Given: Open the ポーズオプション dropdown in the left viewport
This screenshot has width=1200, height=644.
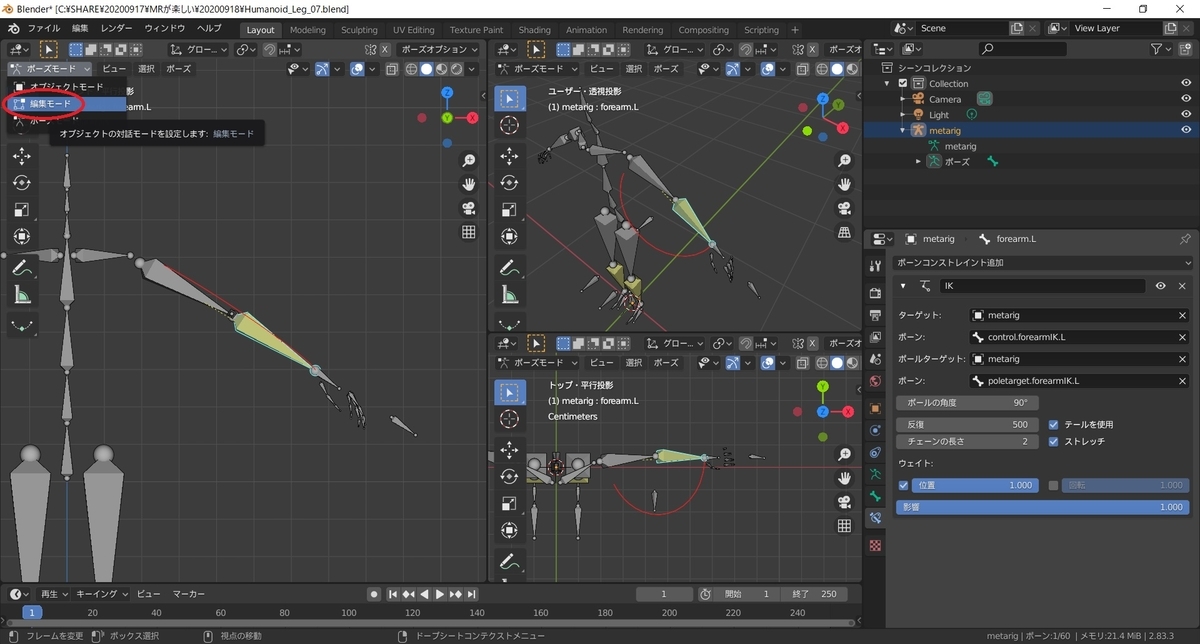Looking at the screenshot, I should pos(439,49).
